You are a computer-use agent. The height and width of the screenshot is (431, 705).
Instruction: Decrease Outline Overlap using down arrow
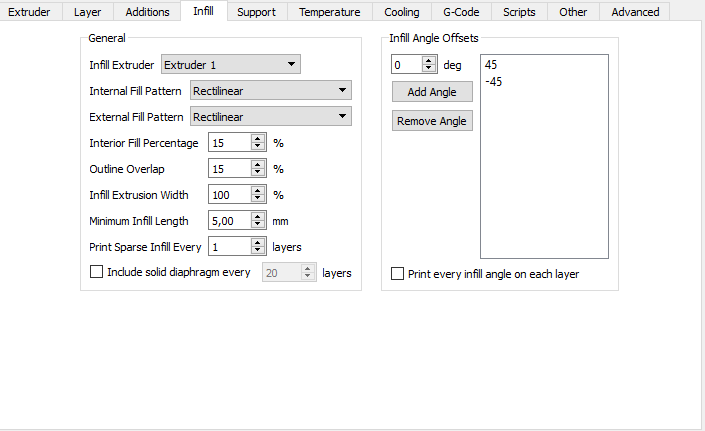[x=257, y=173]
